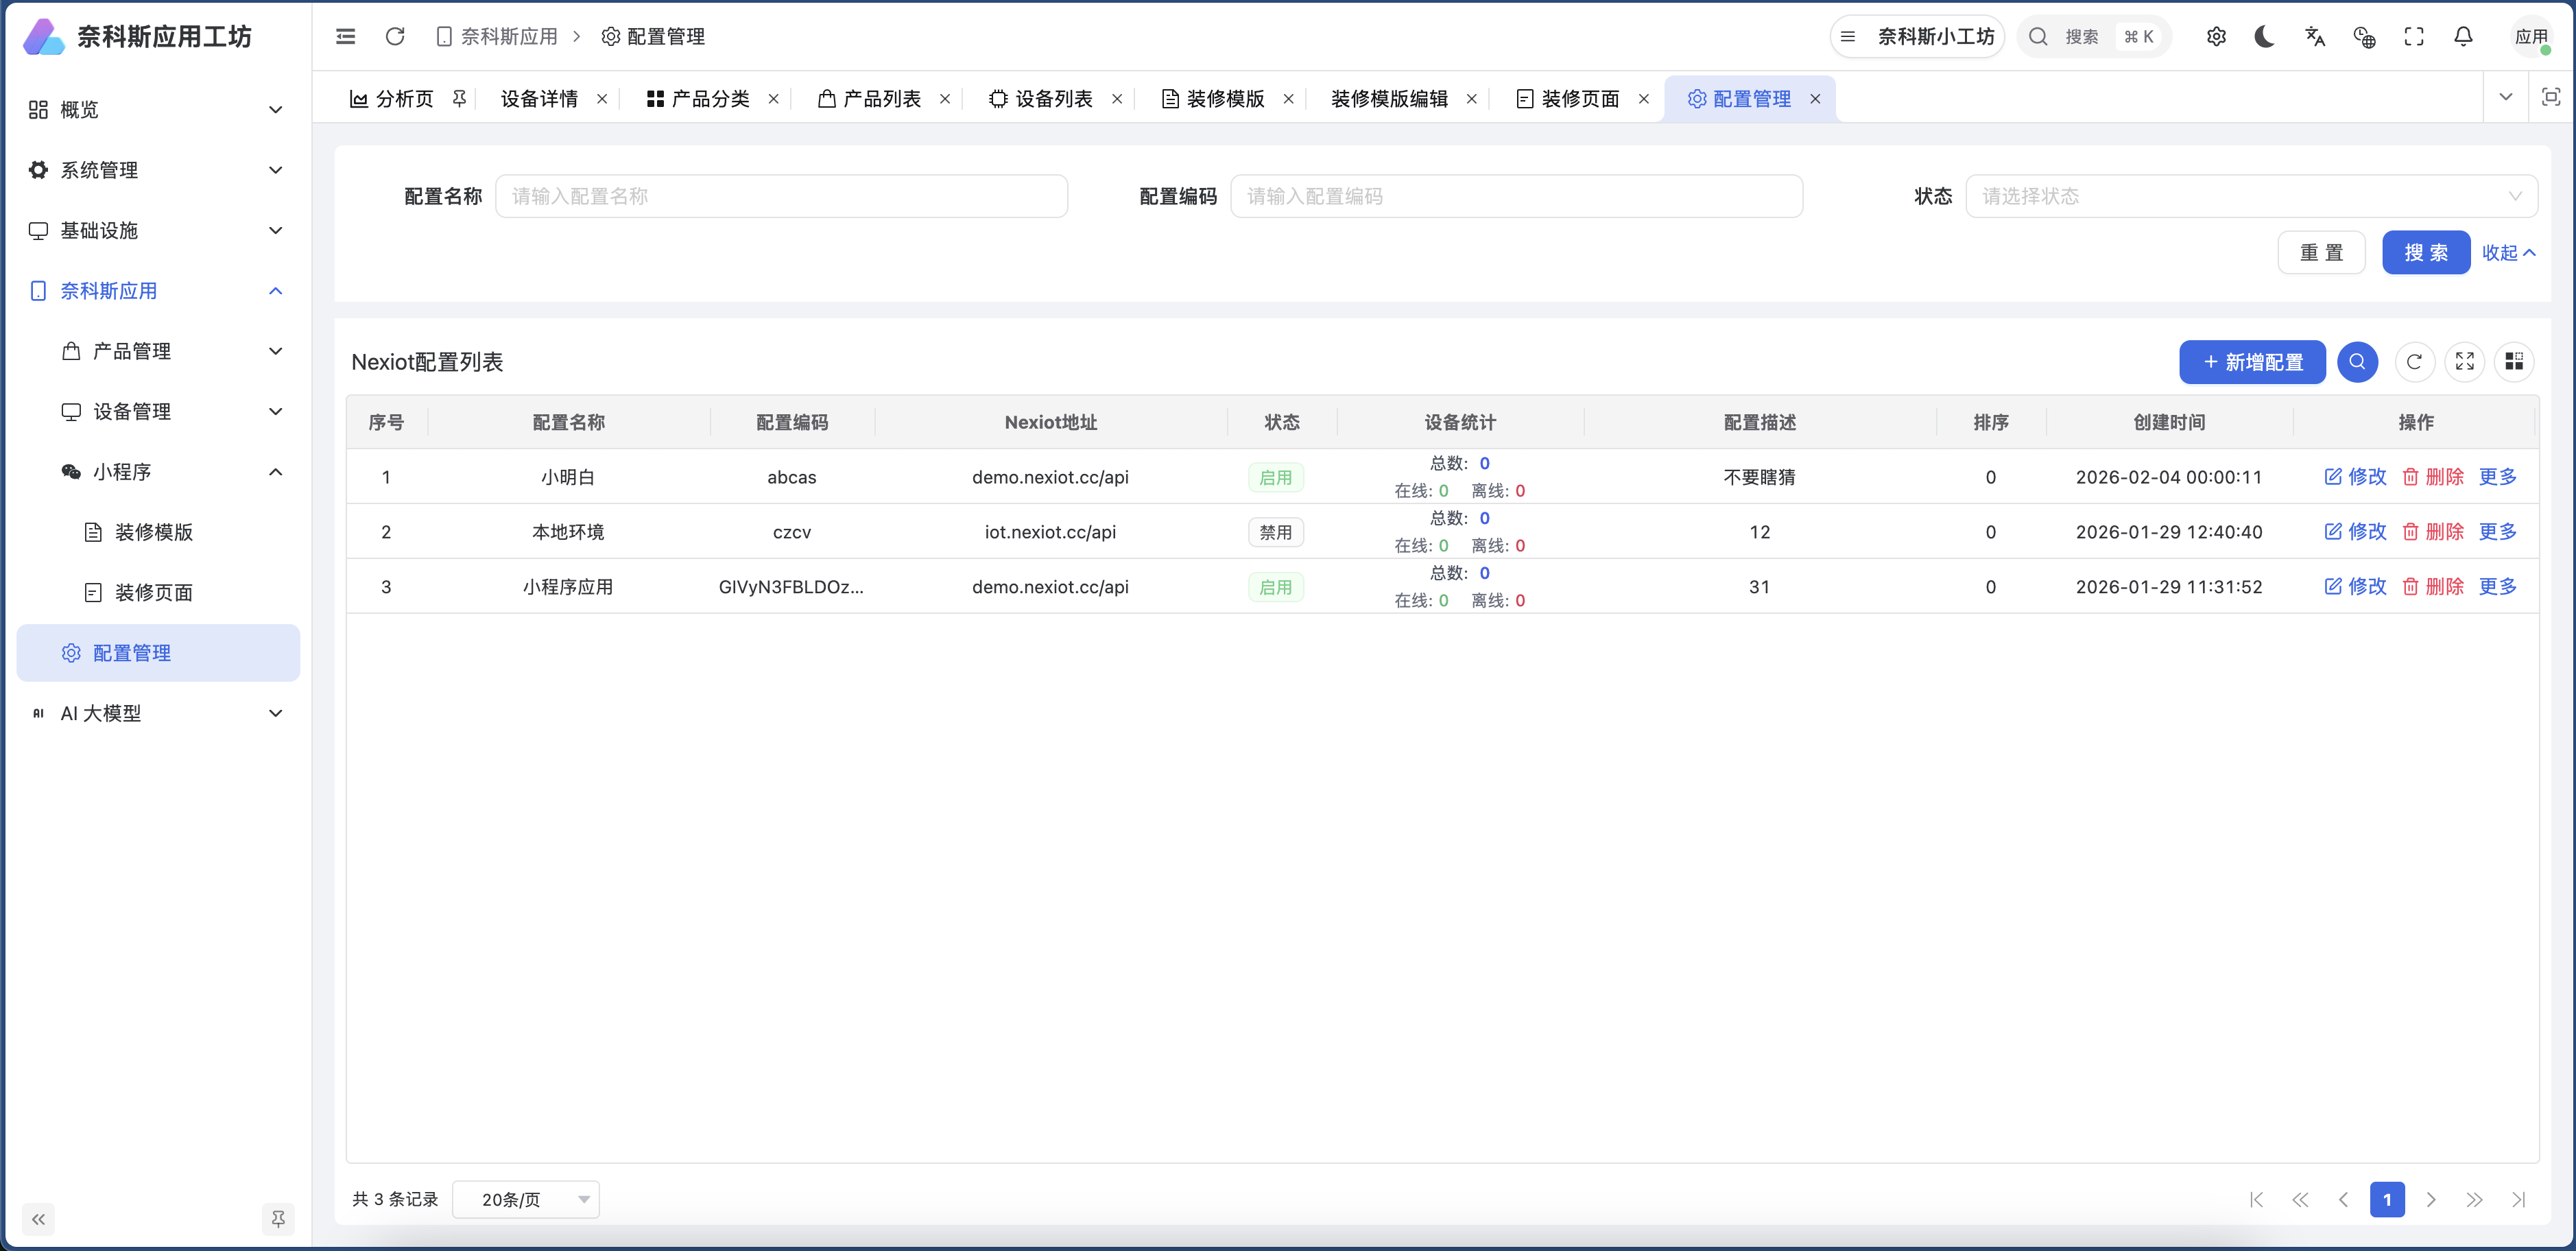Image resolution: width=2576 pixels, height=1251 pixels.
Task: Collapse the sidebar menu hamburger icon
Action: coord(346,37)
